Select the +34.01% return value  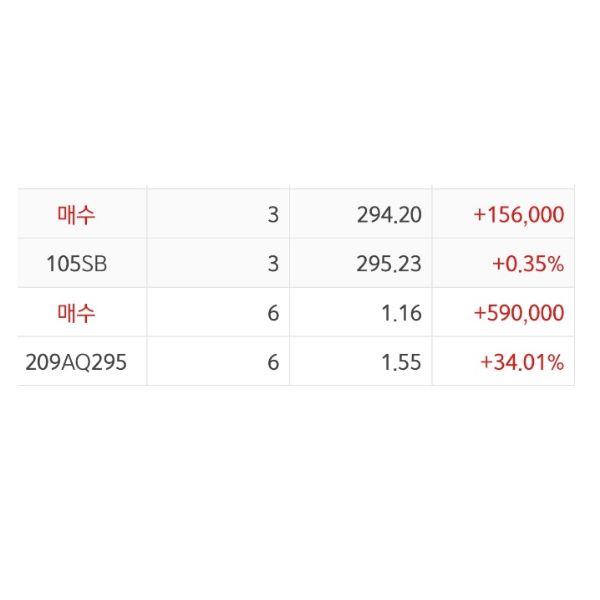pos(522,363)
